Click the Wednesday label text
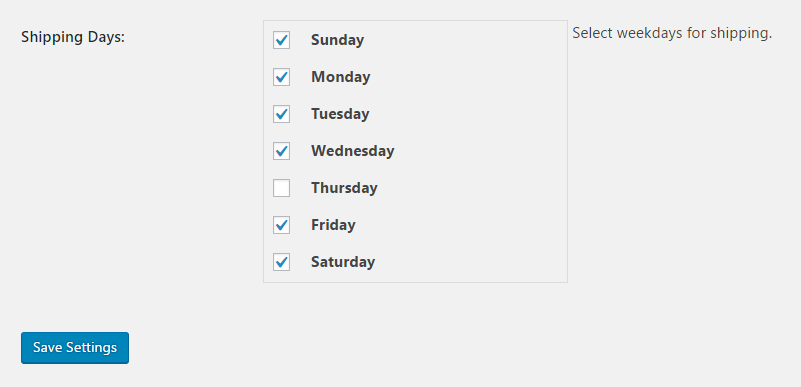This screenshot has height=387, width=801. coord(352,151)
